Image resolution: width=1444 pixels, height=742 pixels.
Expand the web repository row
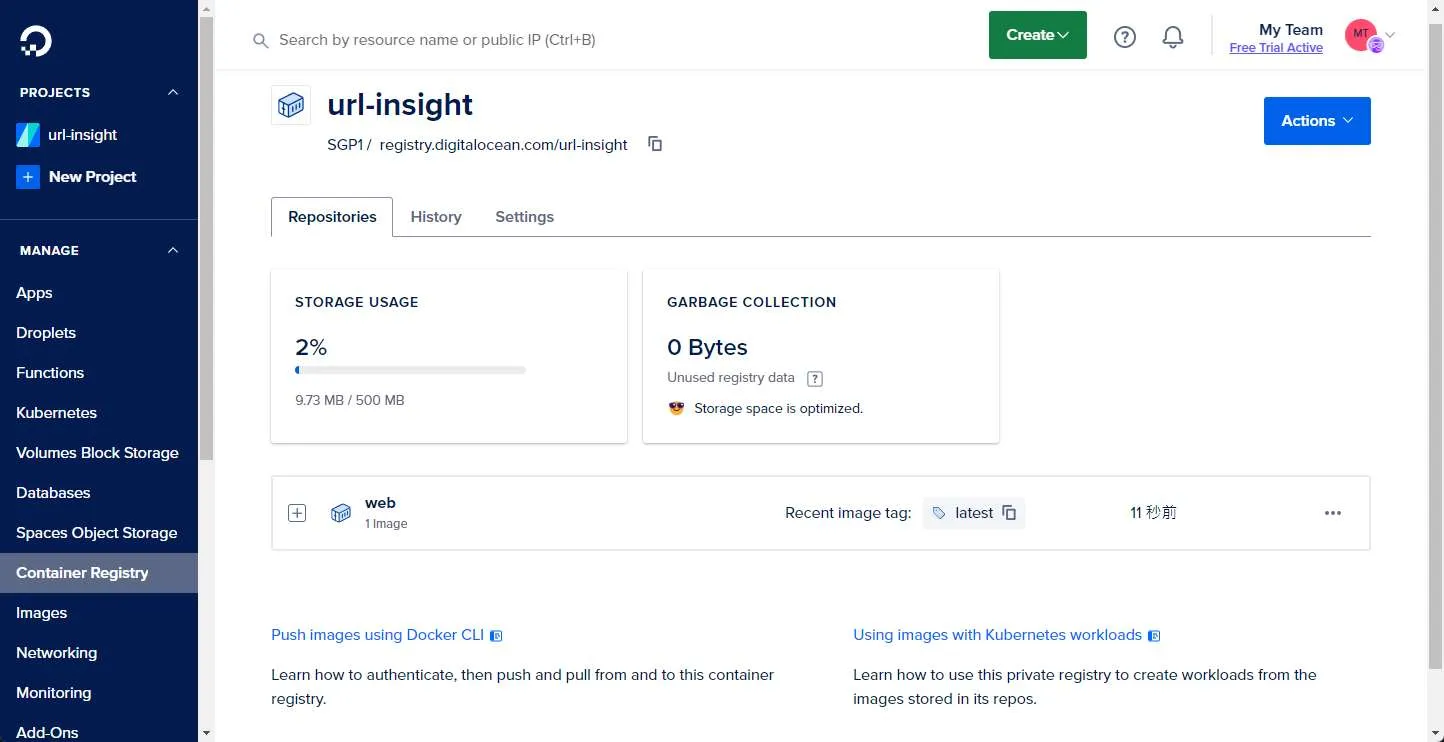(297, 512)
